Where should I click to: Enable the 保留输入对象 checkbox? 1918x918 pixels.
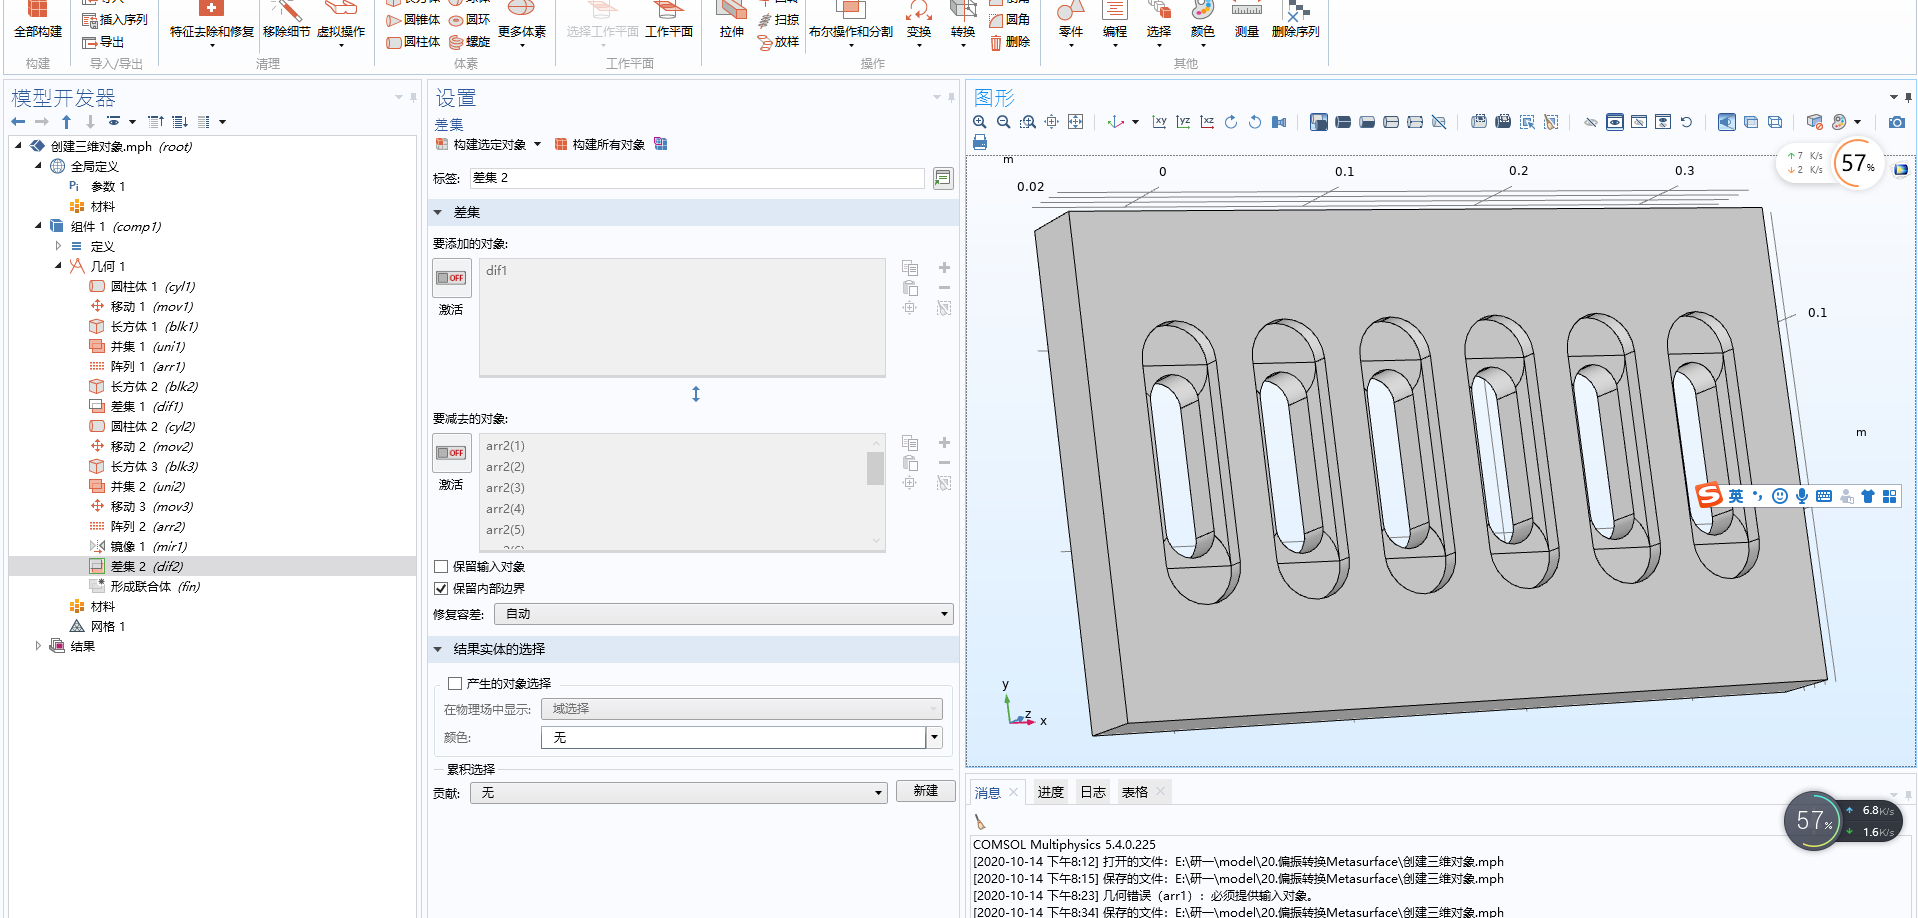pos(441,567)
